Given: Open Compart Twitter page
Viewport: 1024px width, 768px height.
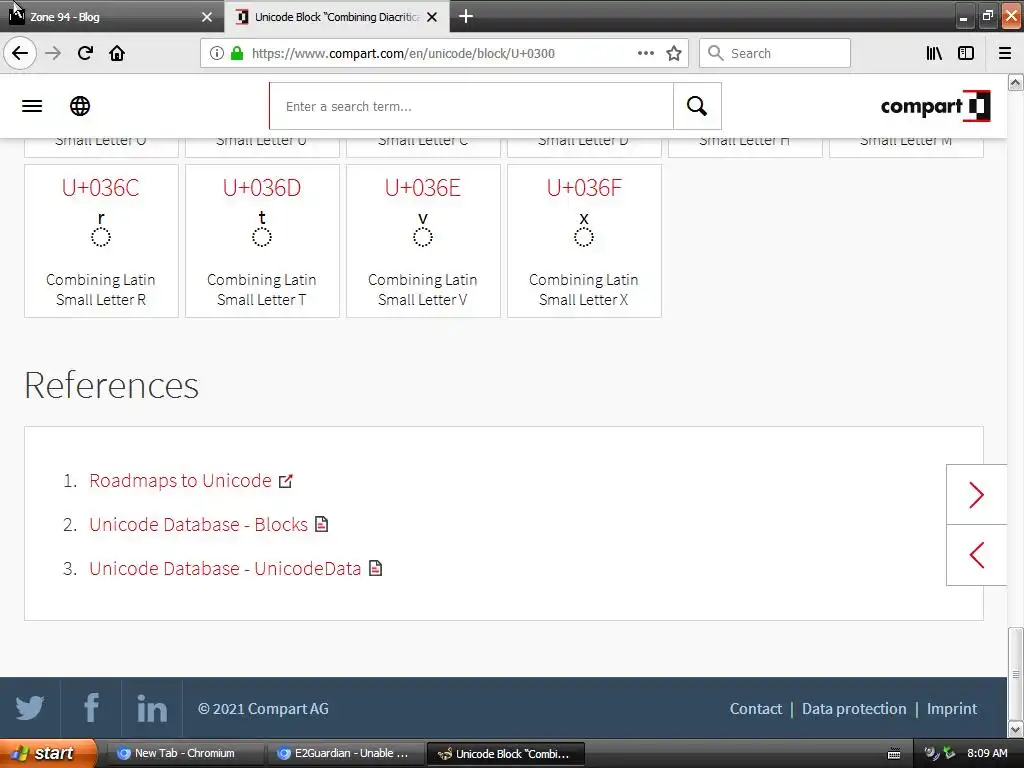Looking at the screenshot, I should click(30, 708).
